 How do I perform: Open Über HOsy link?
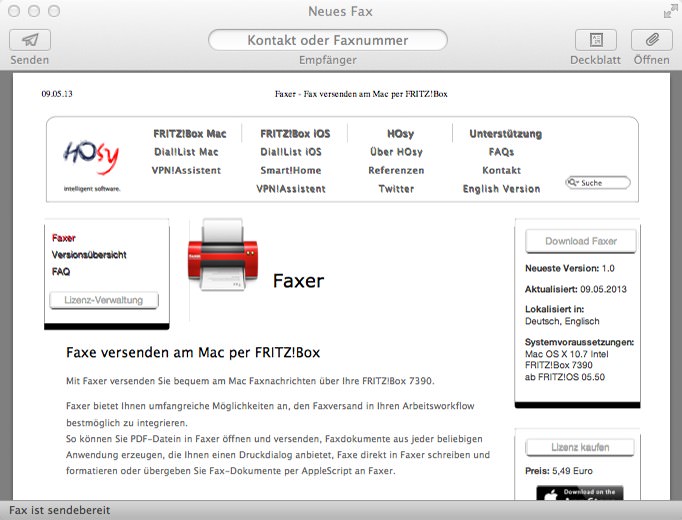pyautogui.click(x=396, y=152)
